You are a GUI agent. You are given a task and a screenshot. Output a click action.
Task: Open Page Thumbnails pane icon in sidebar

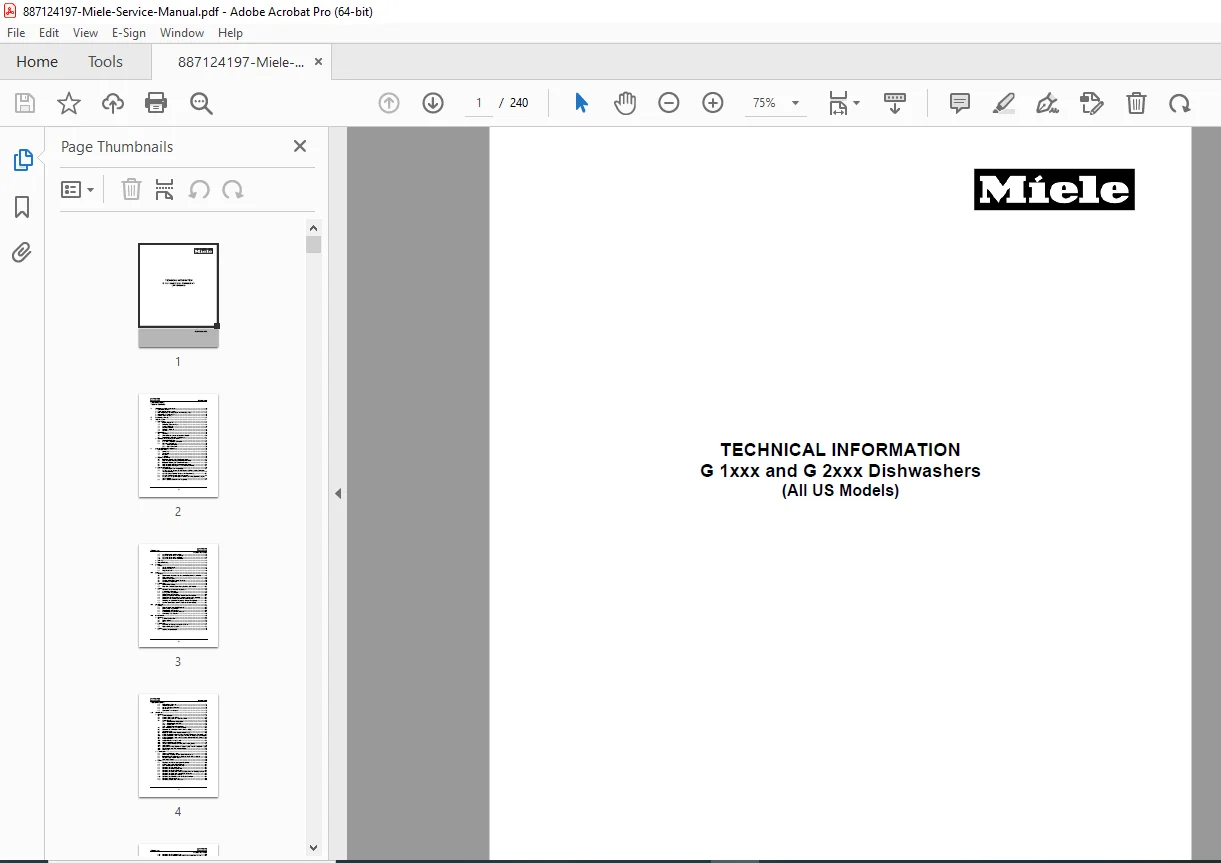point(22,160)
